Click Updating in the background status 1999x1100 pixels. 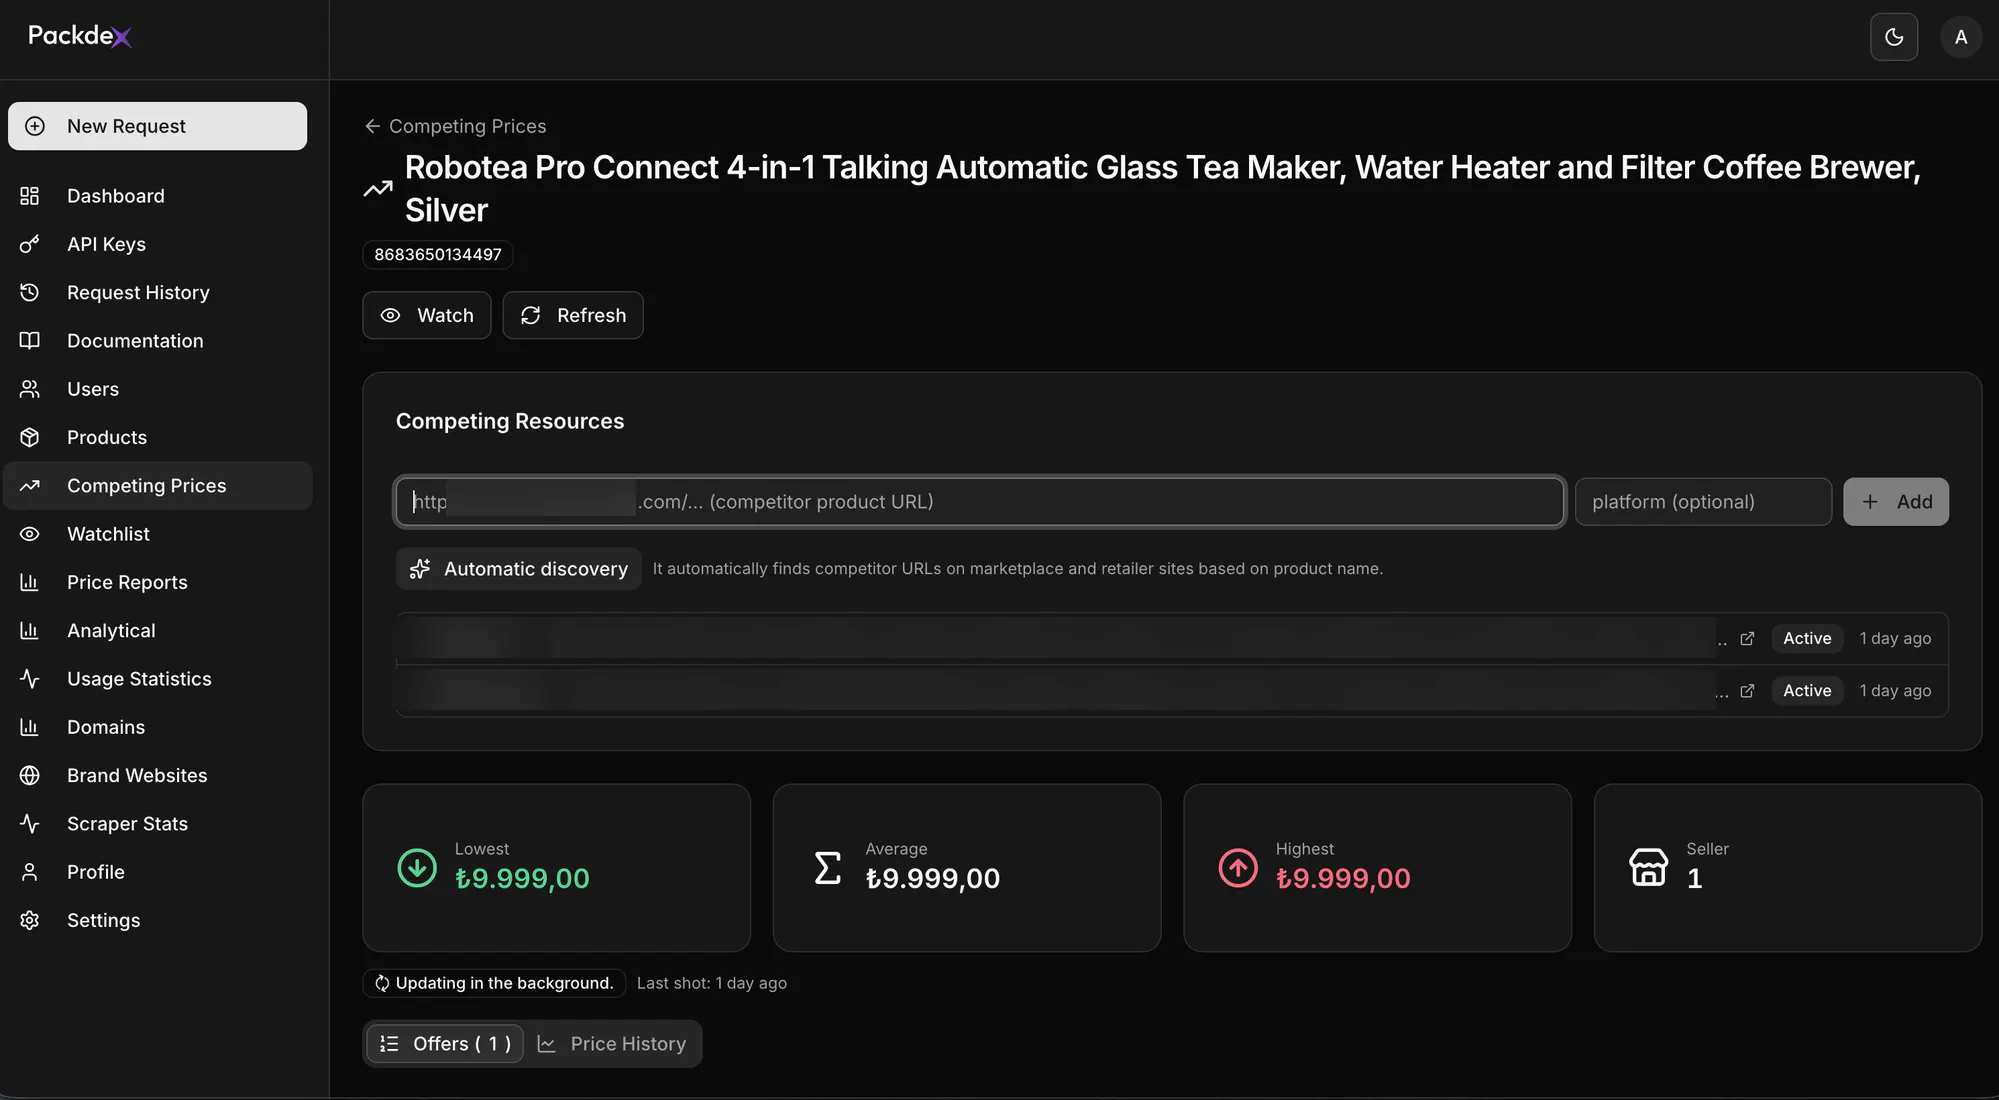coord(494,983)
